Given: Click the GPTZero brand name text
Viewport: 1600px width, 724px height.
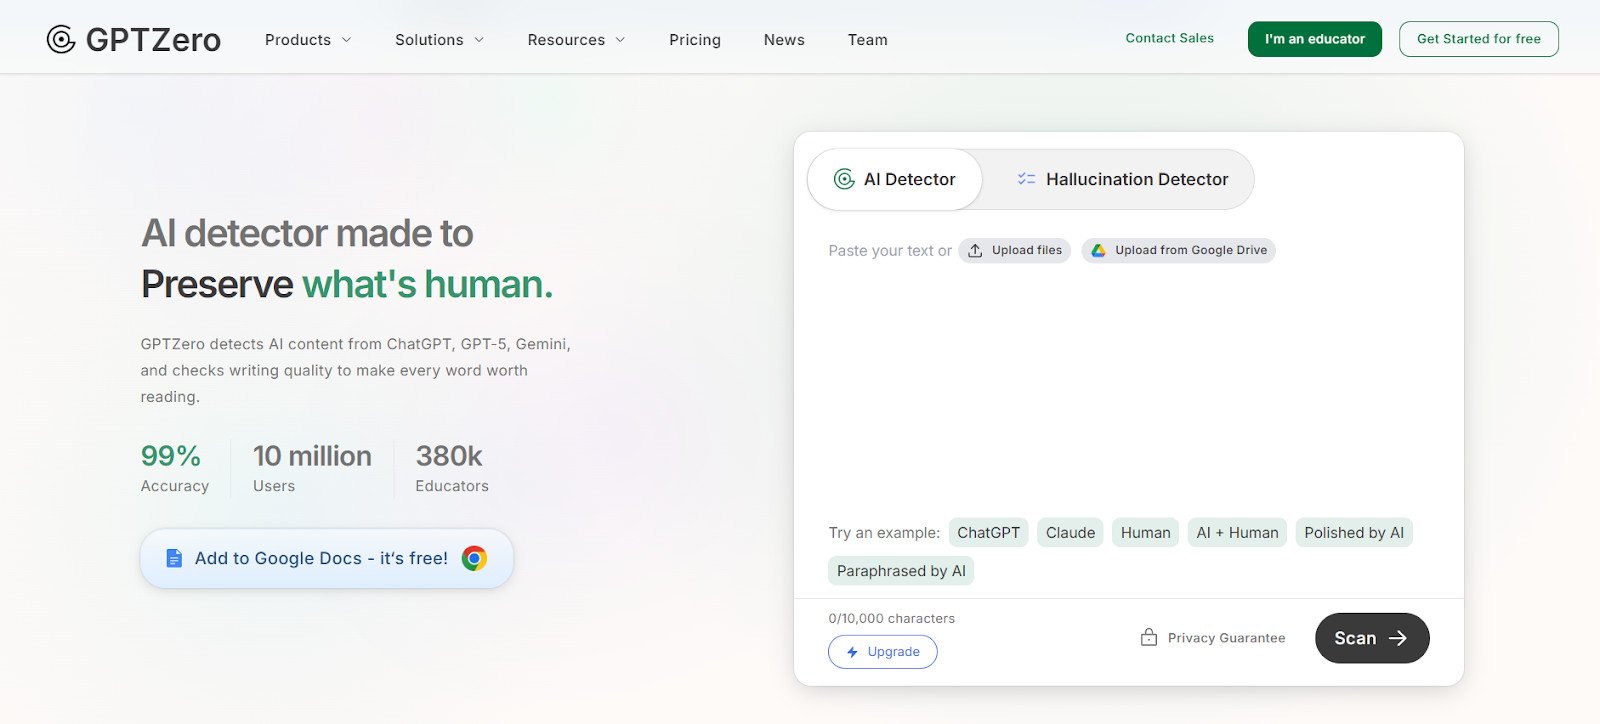Looking at the screenshot, I should [153, 40].
